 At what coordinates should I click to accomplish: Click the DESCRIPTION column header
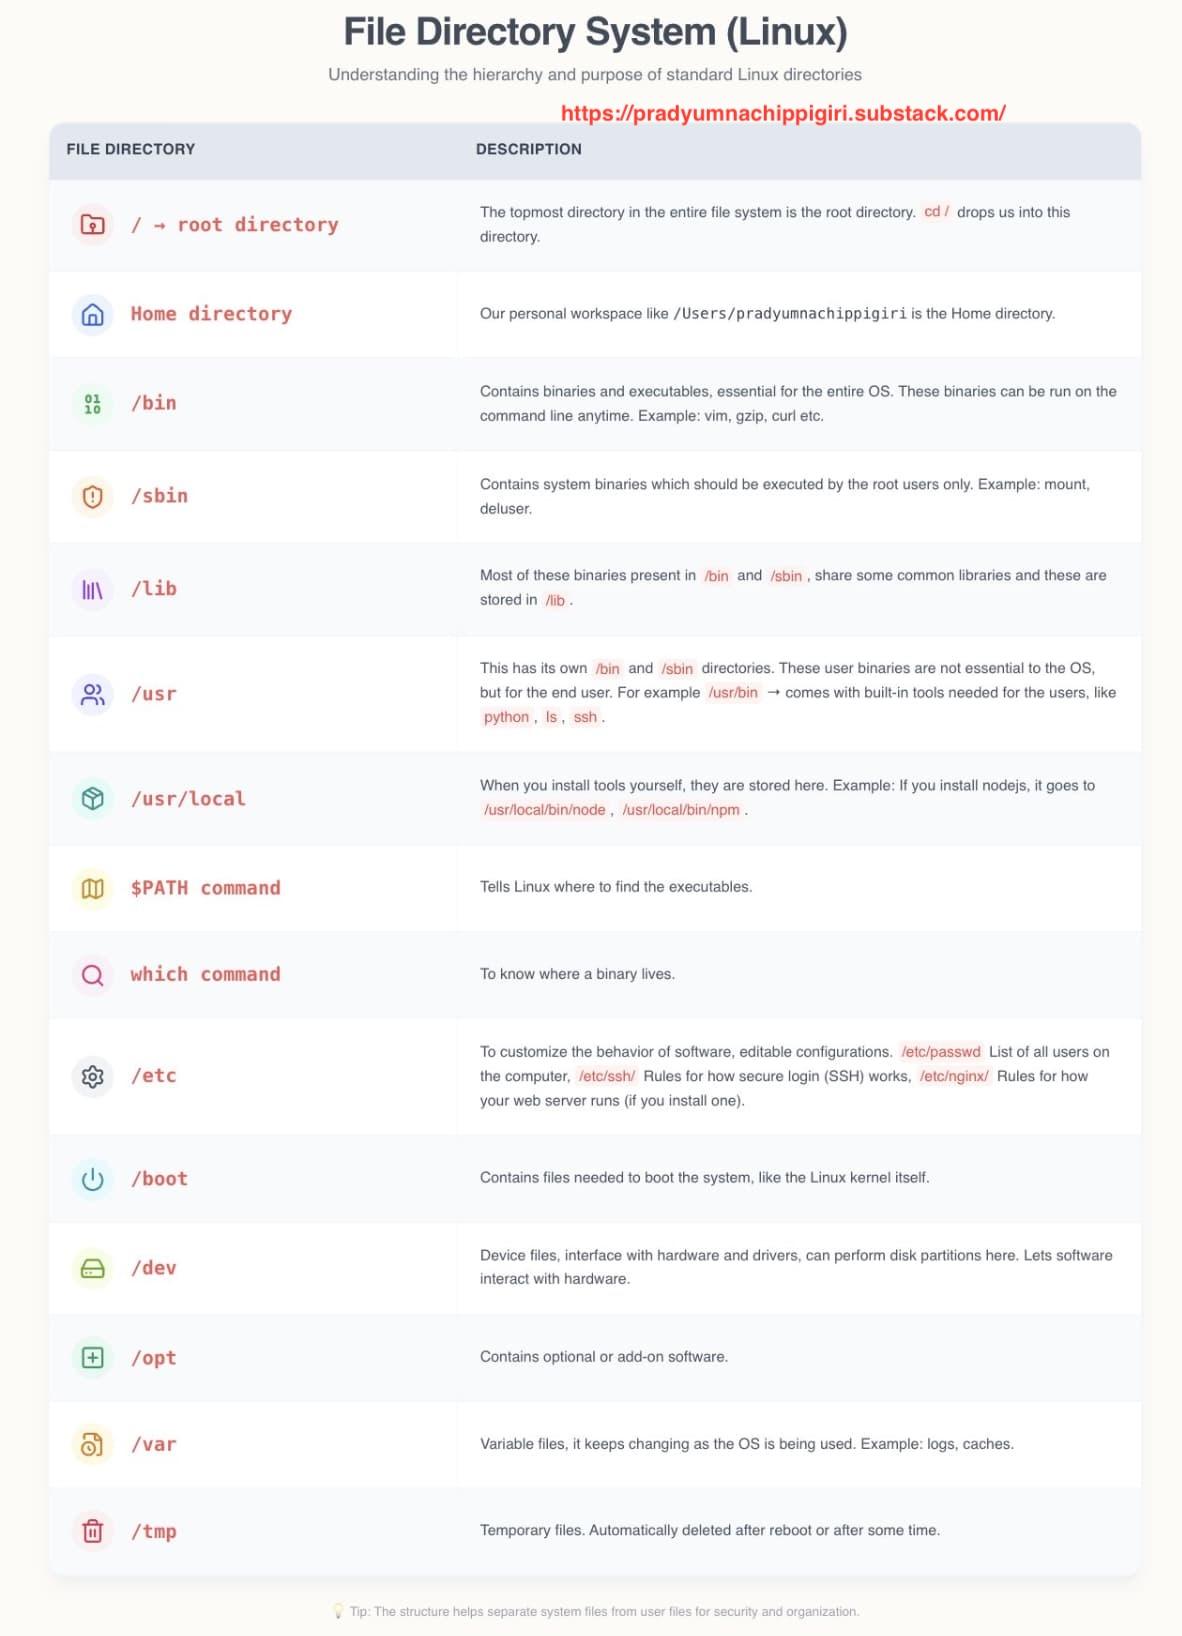tap(528, 149)
